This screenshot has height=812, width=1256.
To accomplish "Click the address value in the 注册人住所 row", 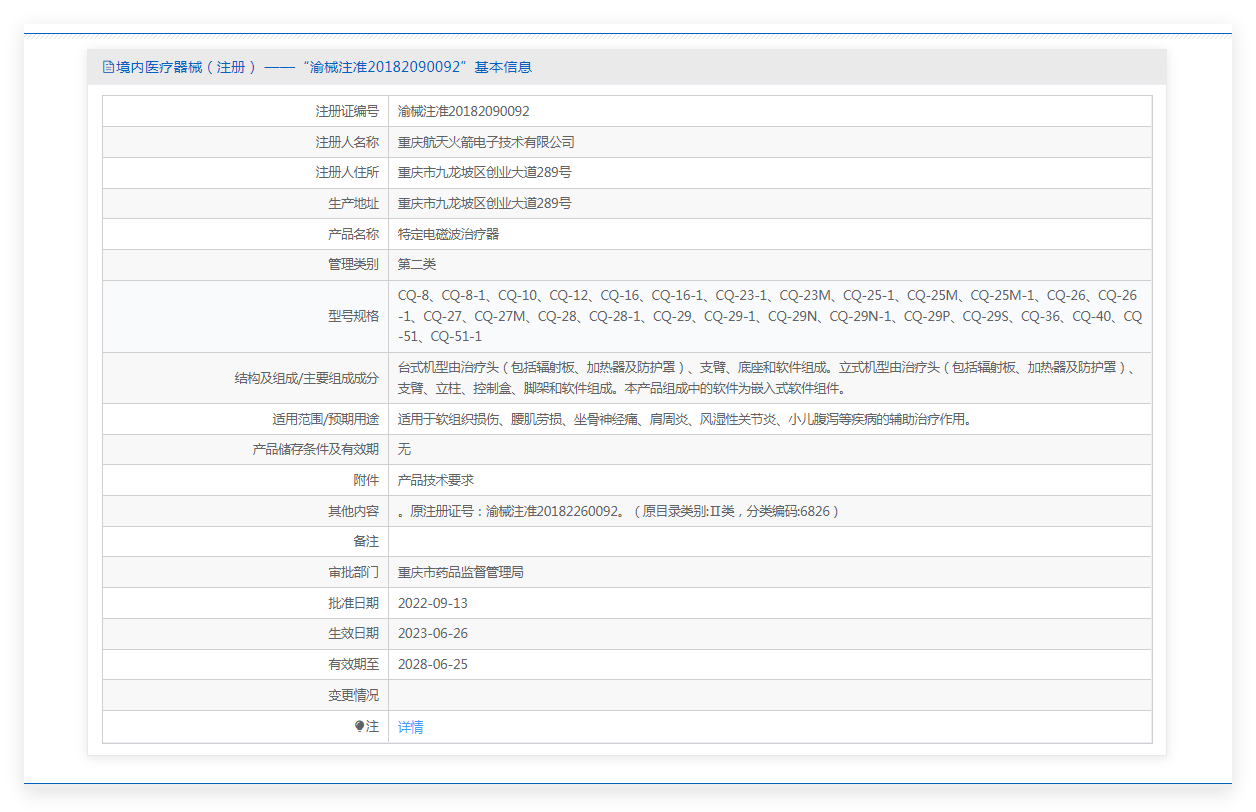I will 484,172.
